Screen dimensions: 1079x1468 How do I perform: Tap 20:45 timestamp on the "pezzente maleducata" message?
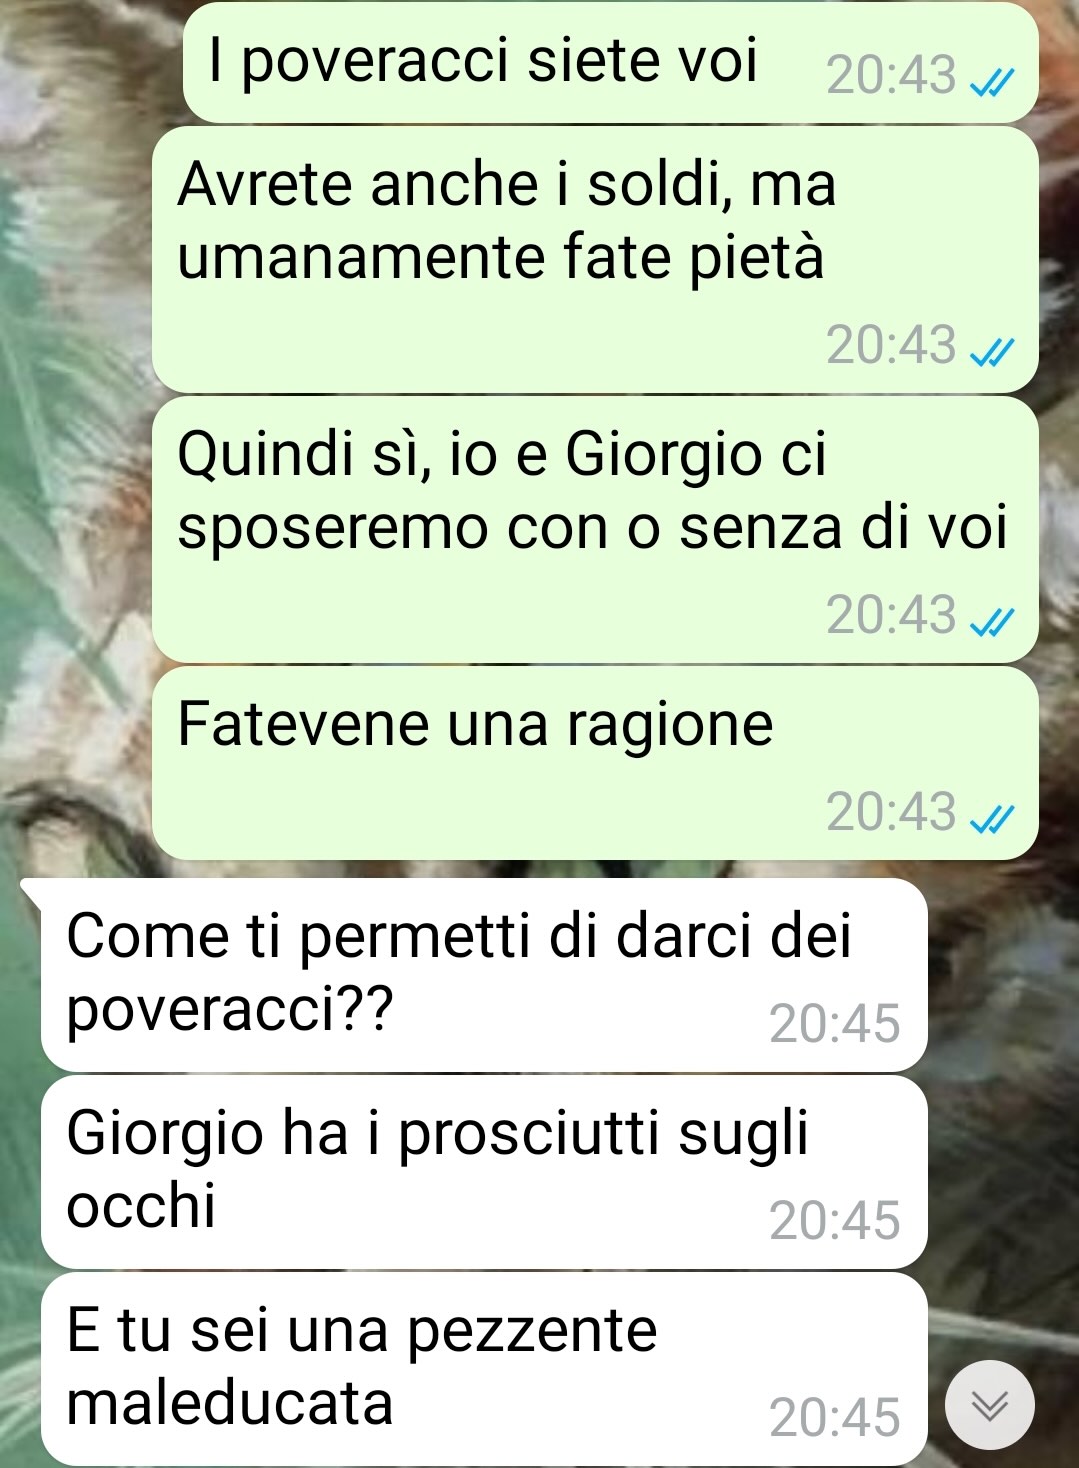click(x=834, y=1417)
